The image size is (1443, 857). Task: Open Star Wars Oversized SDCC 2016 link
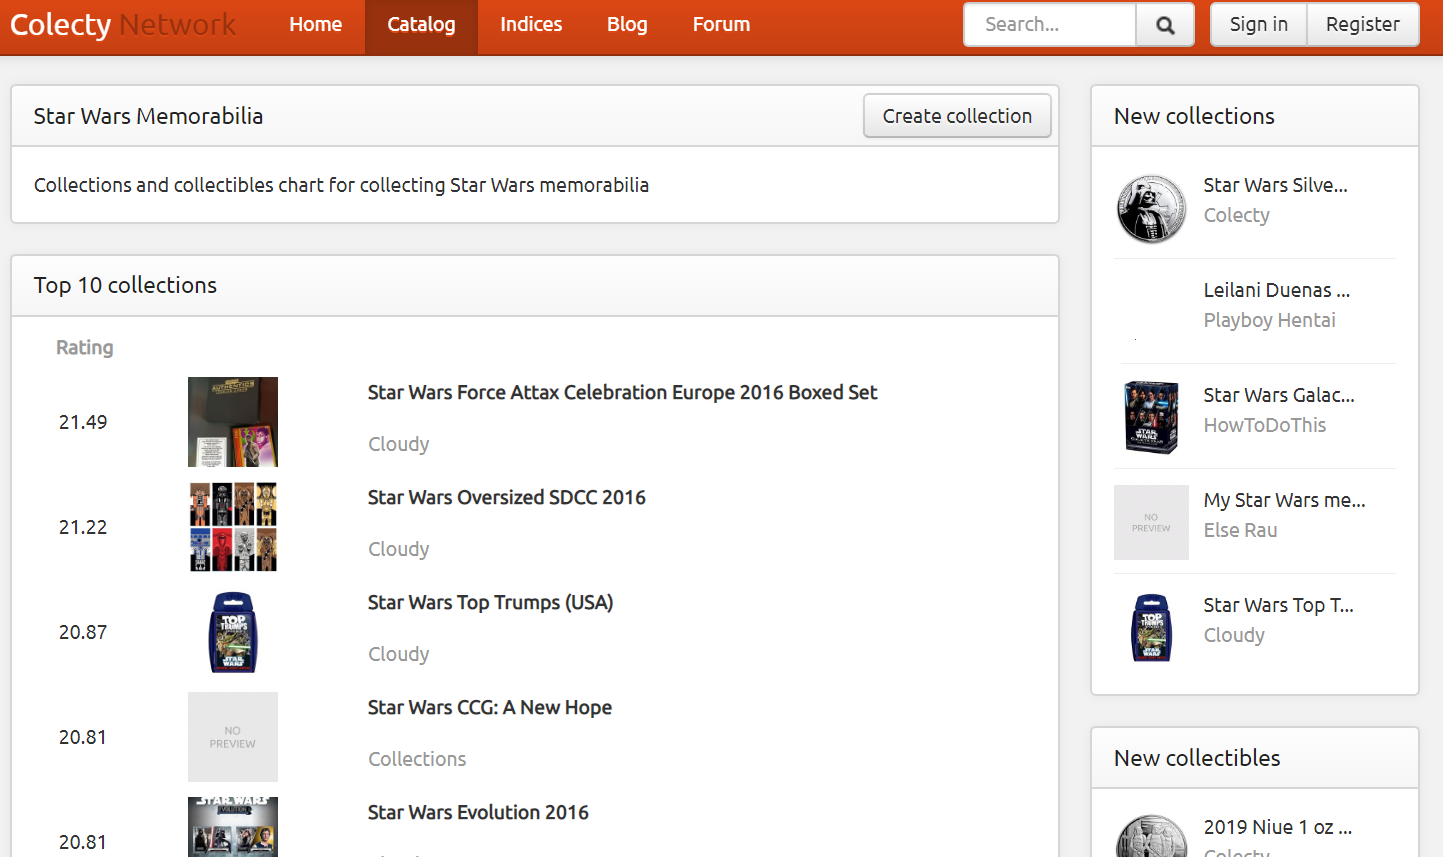[506, 497]
